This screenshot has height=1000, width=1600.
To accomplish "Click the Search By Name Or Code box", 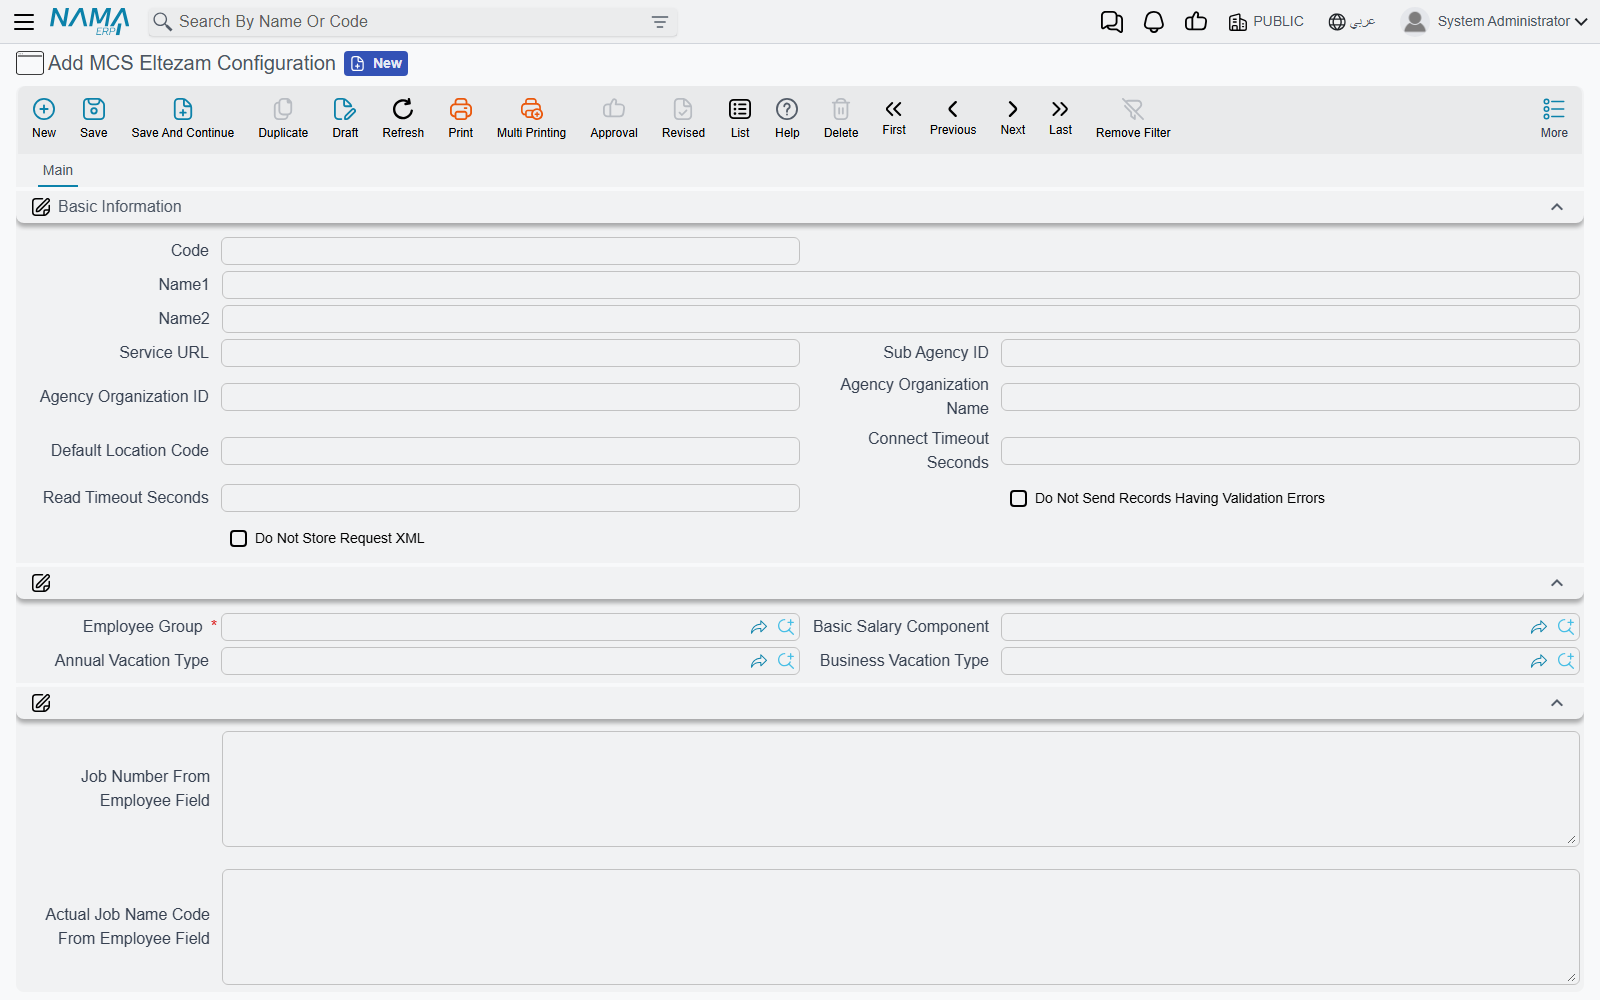I will pyautogui.click(x=413, y=22).
